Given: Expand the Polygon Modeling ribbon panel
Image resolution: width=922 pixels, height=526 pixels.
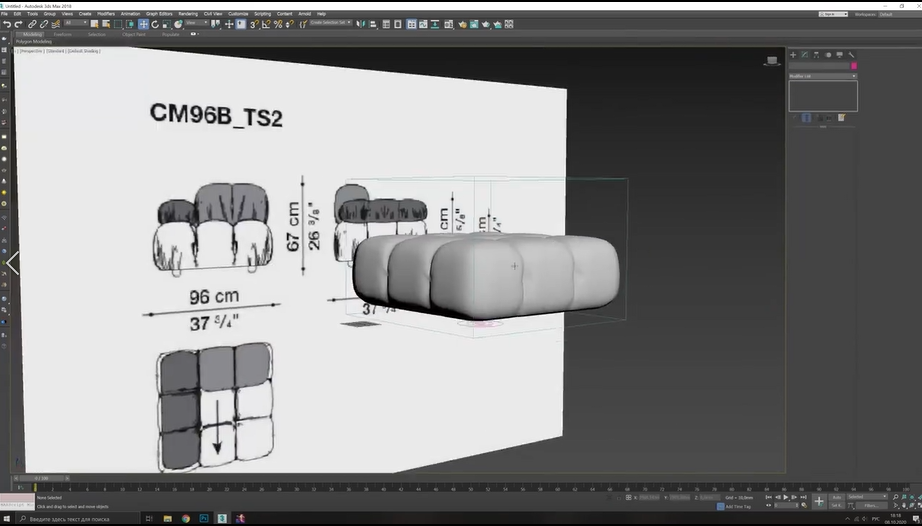Looking at the screenshot, I should 34,42.
